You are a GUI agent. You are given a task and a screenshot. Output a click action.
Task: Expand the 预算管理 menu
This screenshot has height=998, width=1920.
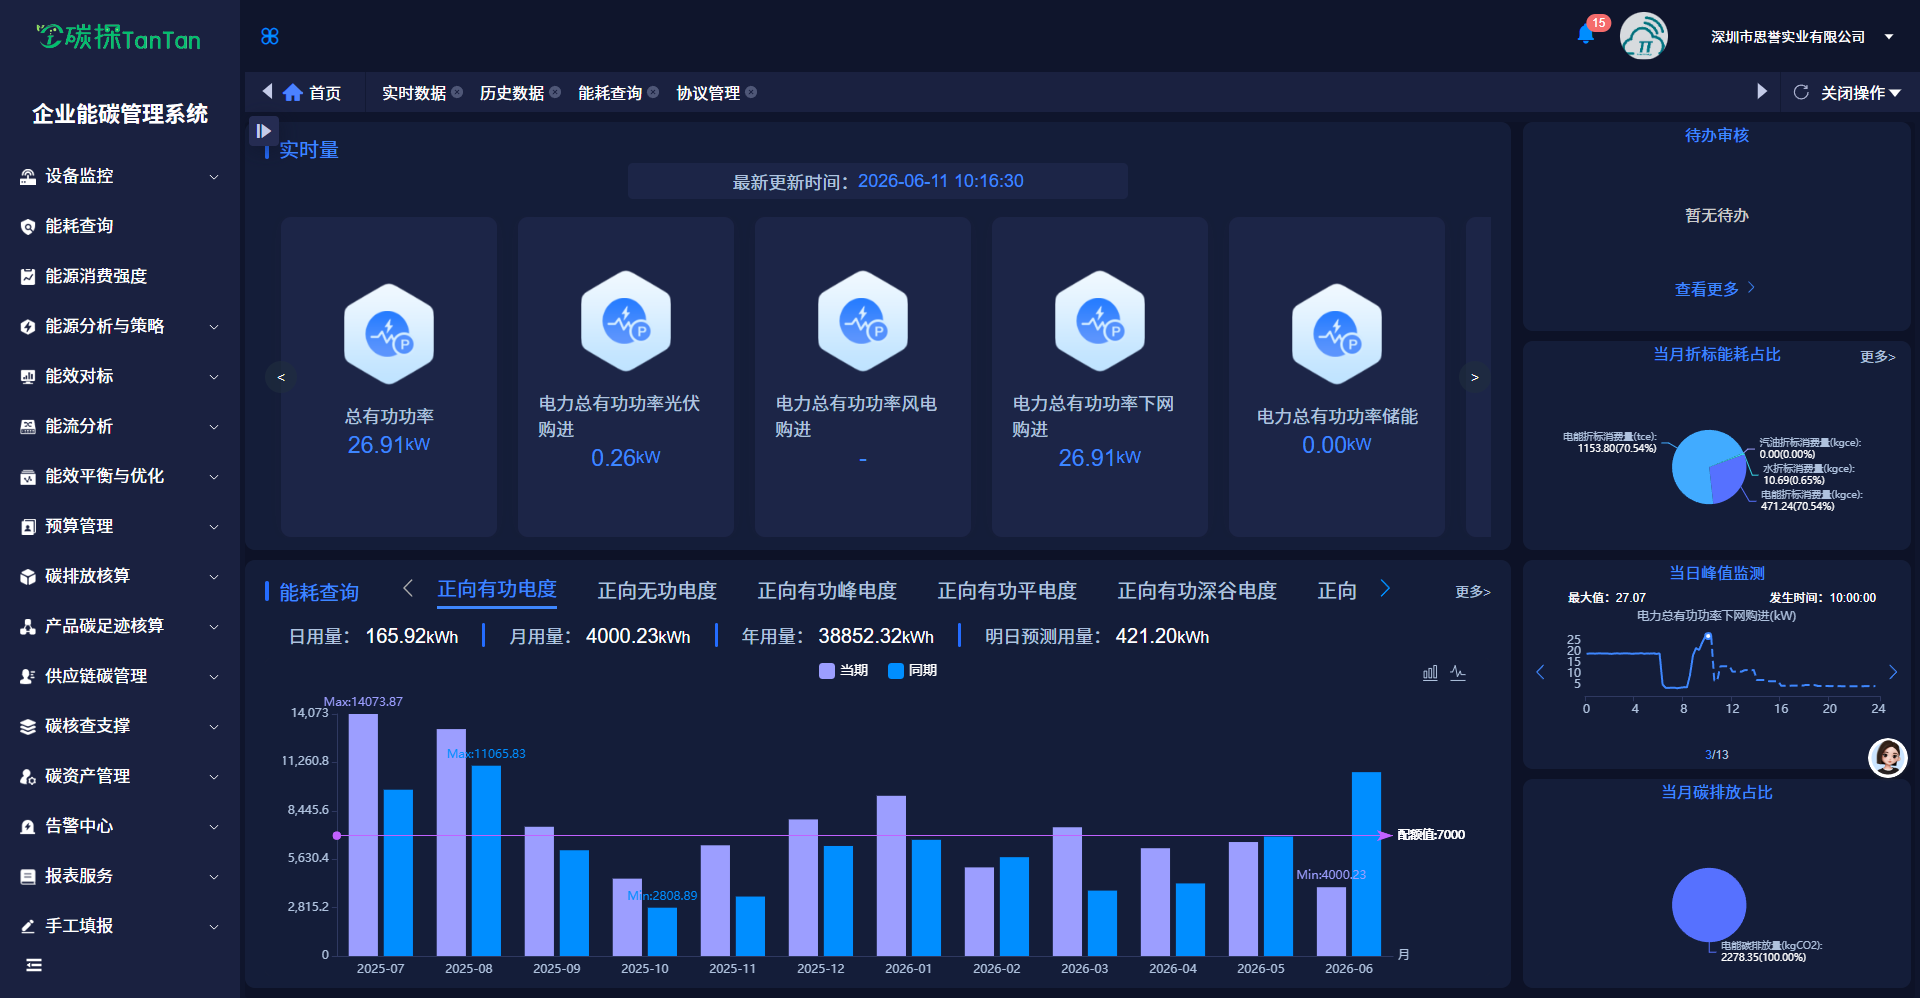point(214,527)
